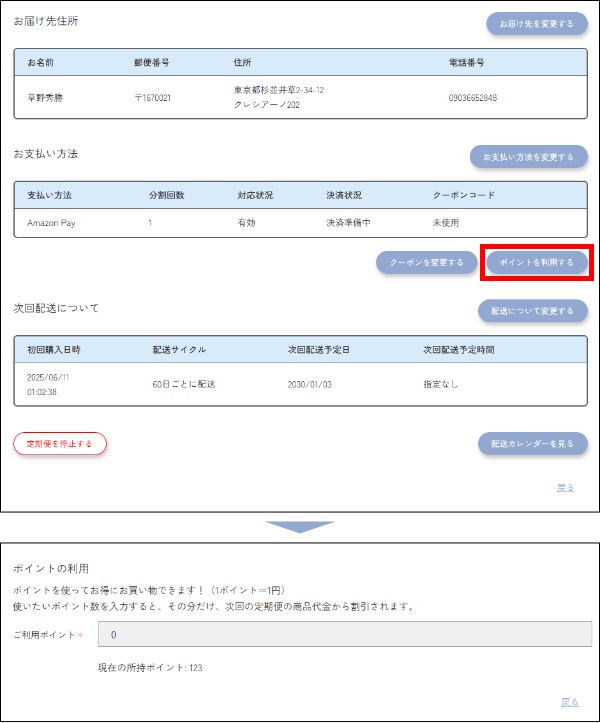Select address line クレシアーノ202
The width and height of the screenshot is (600, 723).
[267, 105]
